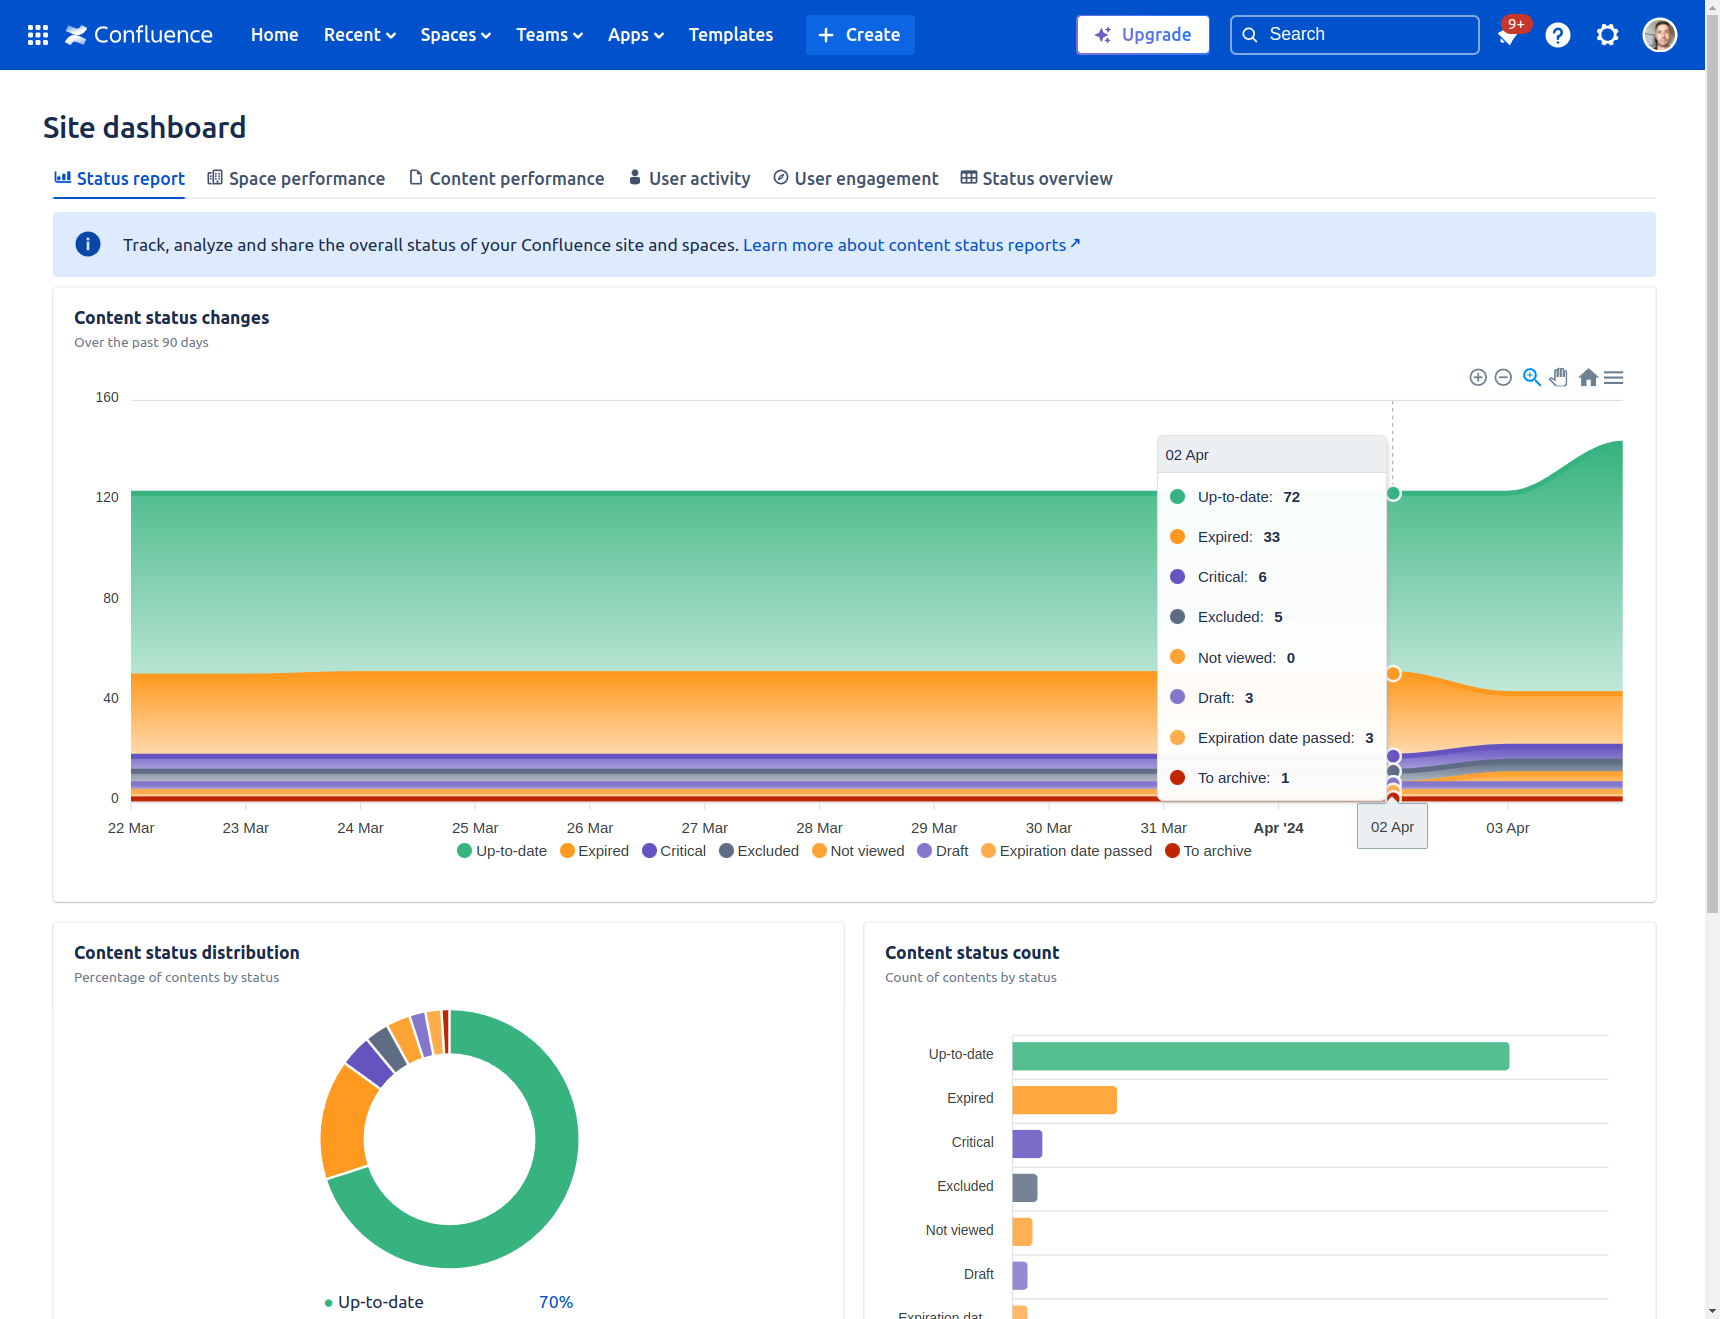Image resolution: width=1720 pixels, height=1319 pixels.
Task: Switch to the Space performance tab
Action: click(x=296, y=178)
